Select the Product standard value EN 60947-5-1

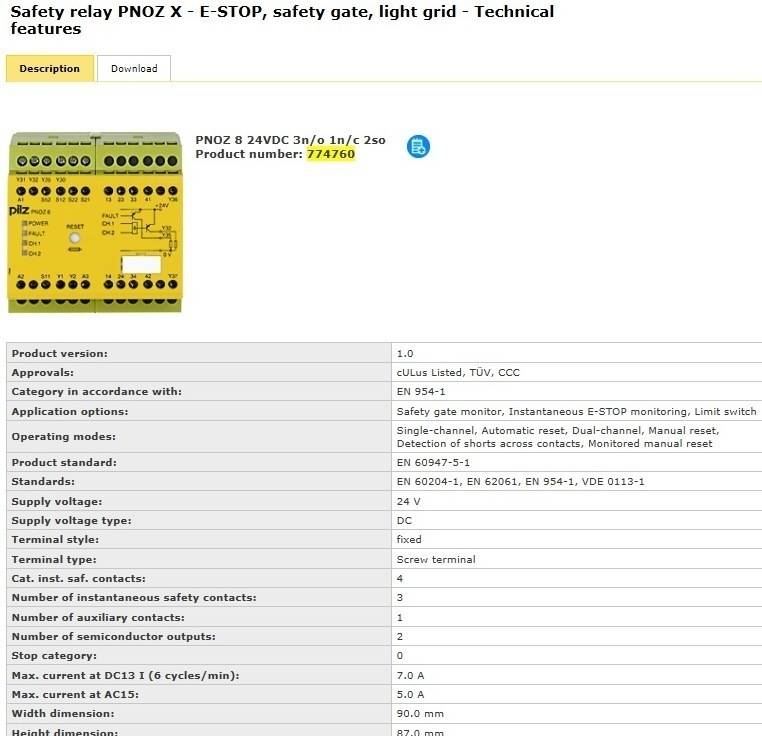pyautogui.click(x=433, y=462)
